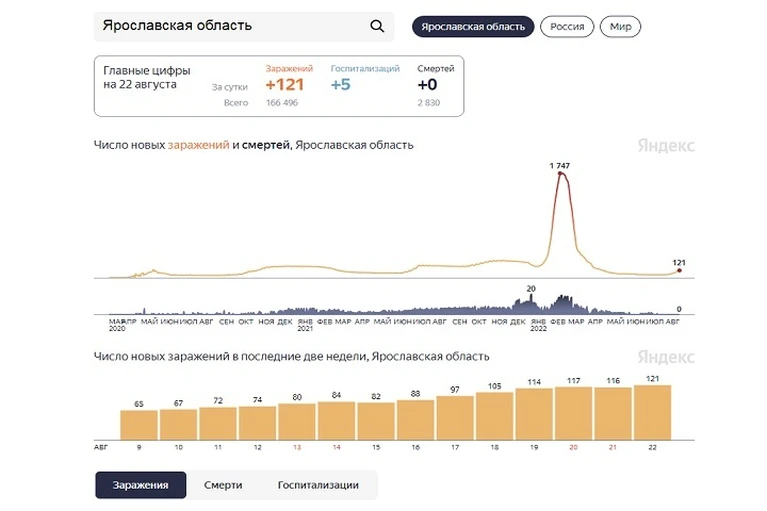Click the bar labeled 97 for August 17
767x511 pixels.
click(455, 418)
